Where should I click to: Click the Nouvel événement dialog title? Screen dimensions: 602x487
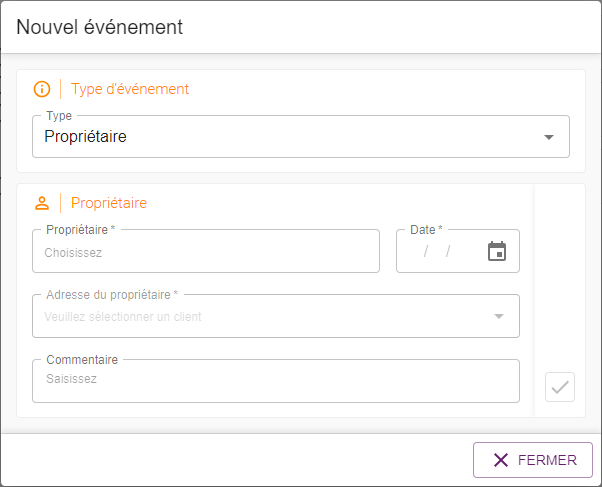coord(99,27)
